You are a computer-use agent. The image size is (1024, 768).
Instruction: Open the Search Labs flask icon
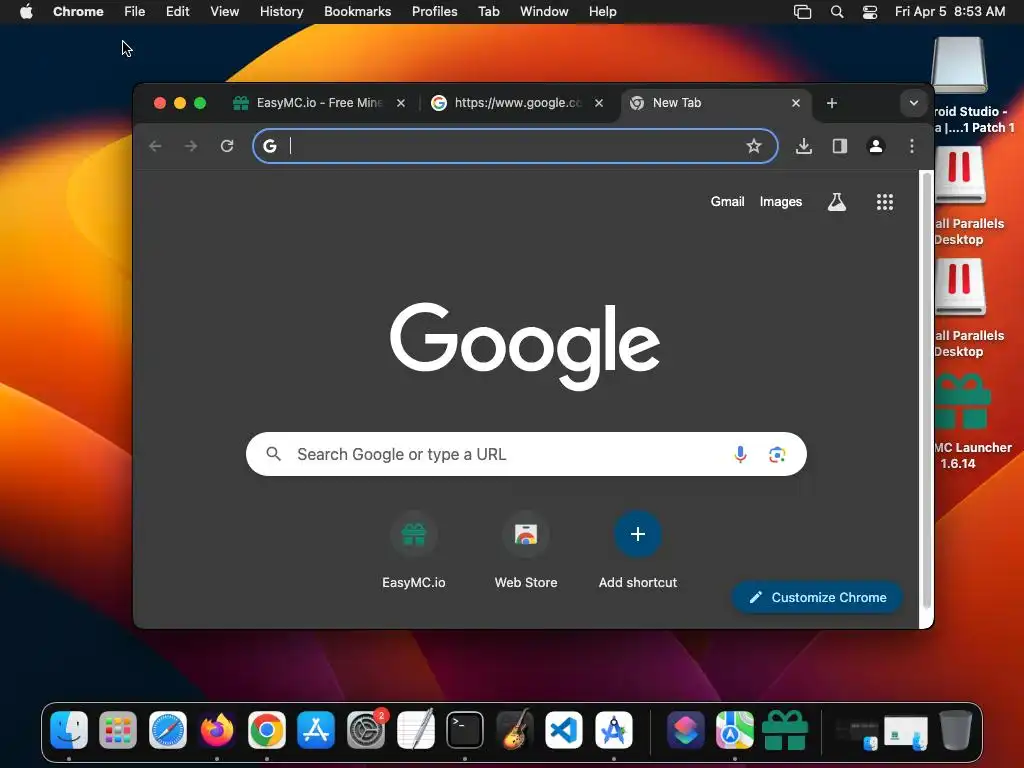coord(837,202)
